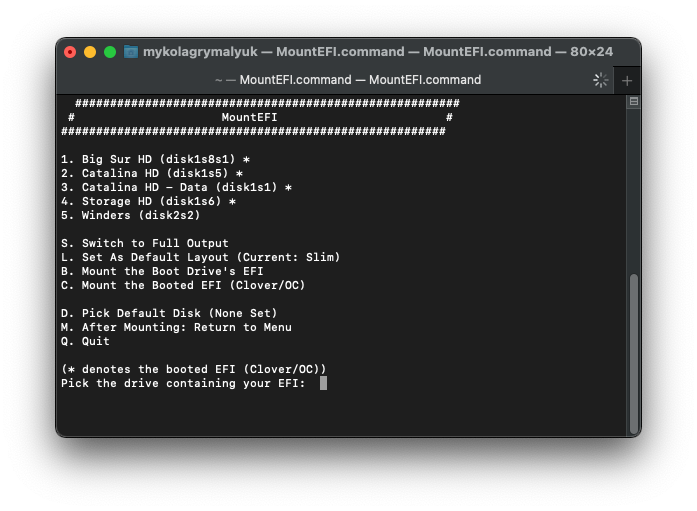Click the split pane icon above scrollbar

click(633, 102)
